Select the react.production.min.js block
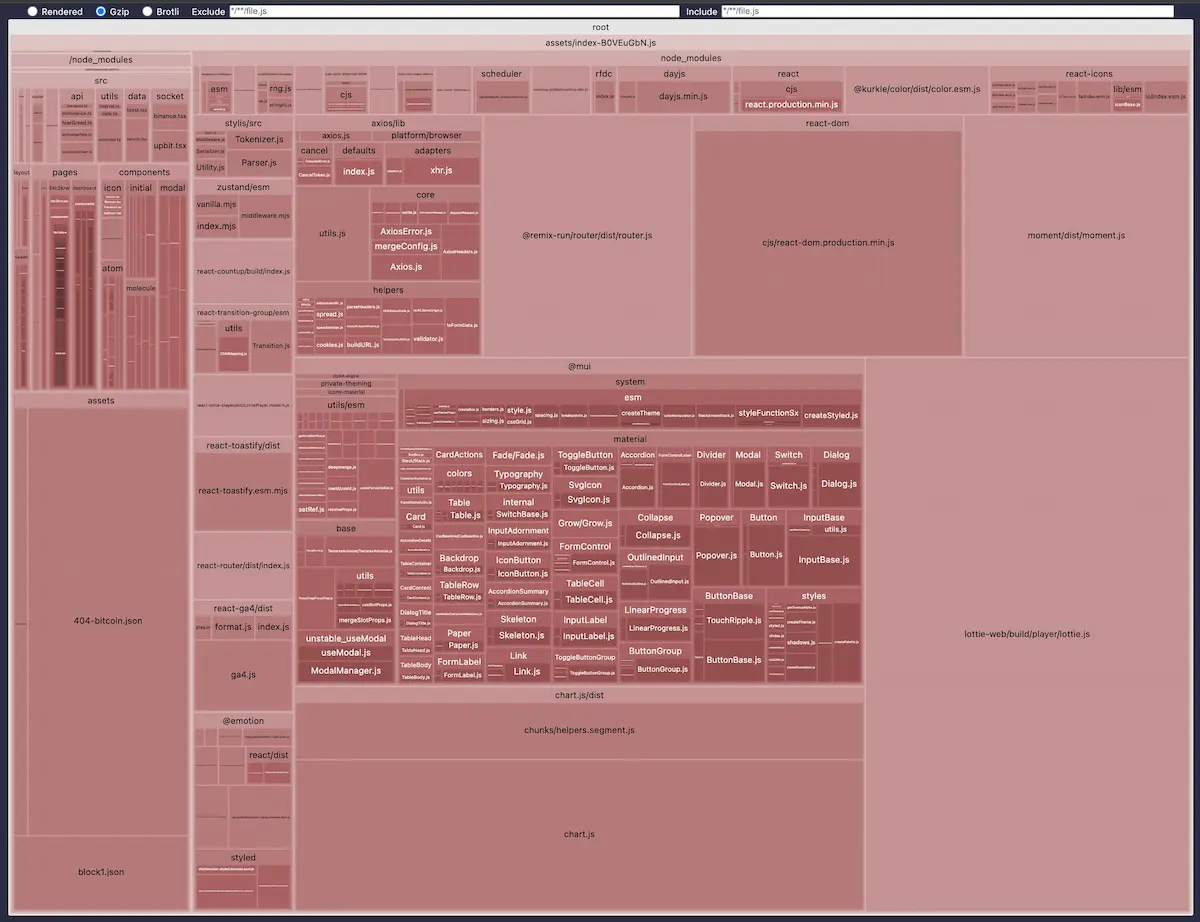The image size is (1200, 922). coord(791,104)
